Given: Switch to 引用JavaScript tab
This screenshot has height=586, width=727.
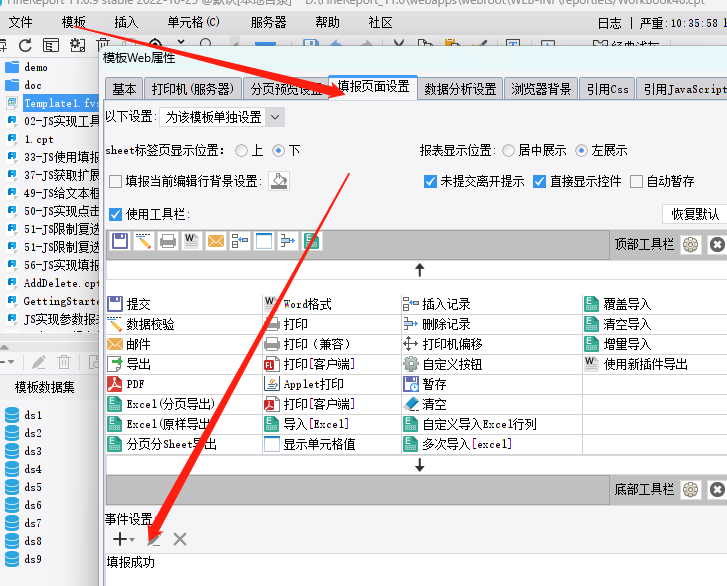Looking at the screenshot, I should pos(682,89).
